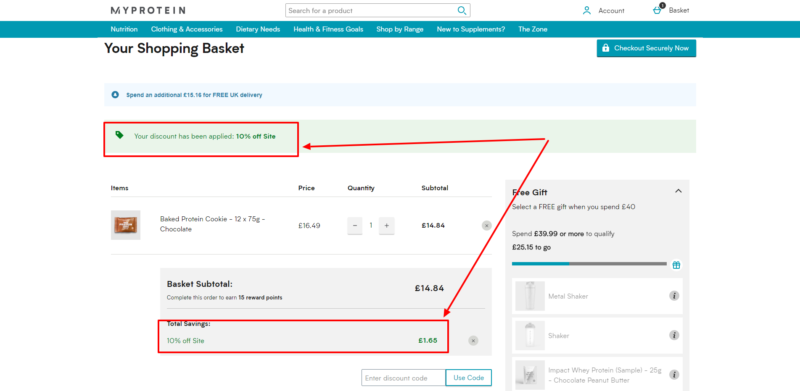
Task: Click the Impact Whey Protein (Sample) label
Action: (605, 375)
